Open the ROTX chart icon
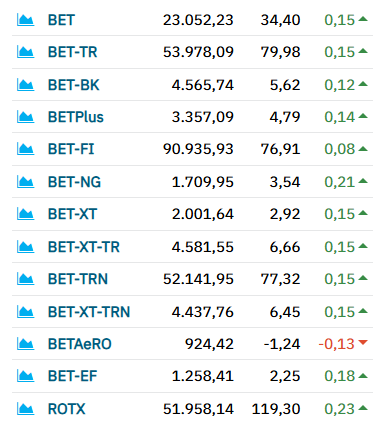The image size is (385, 426). pyautogui.click(x=25, y=409)
